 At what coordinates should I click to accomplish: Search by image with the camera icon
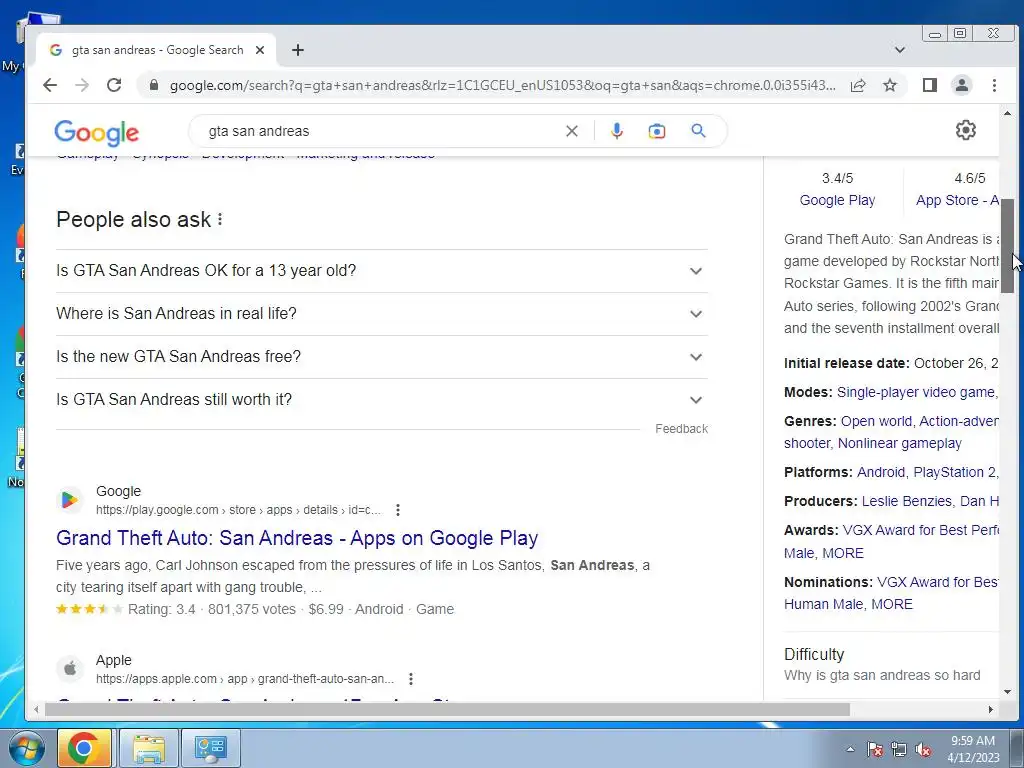pos(657,131)
